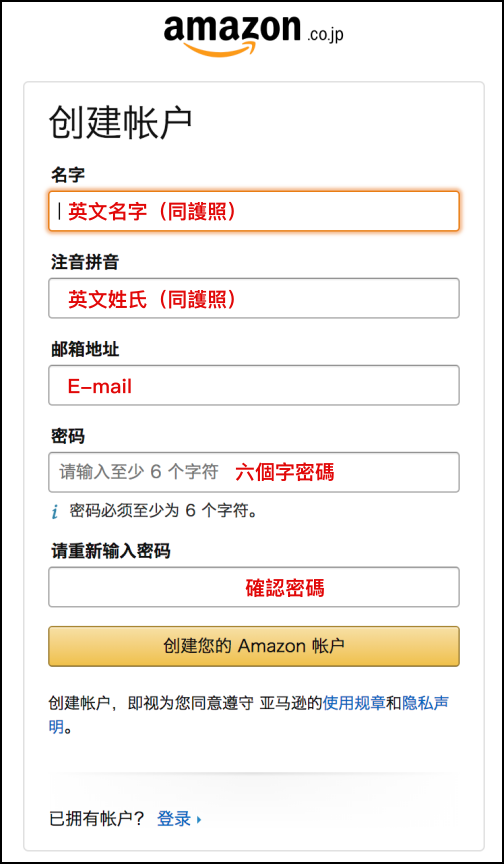The image size is (504, 864).
Task: Click the 请重新输入密码 confirm password field
Action: tap(254, 587)
